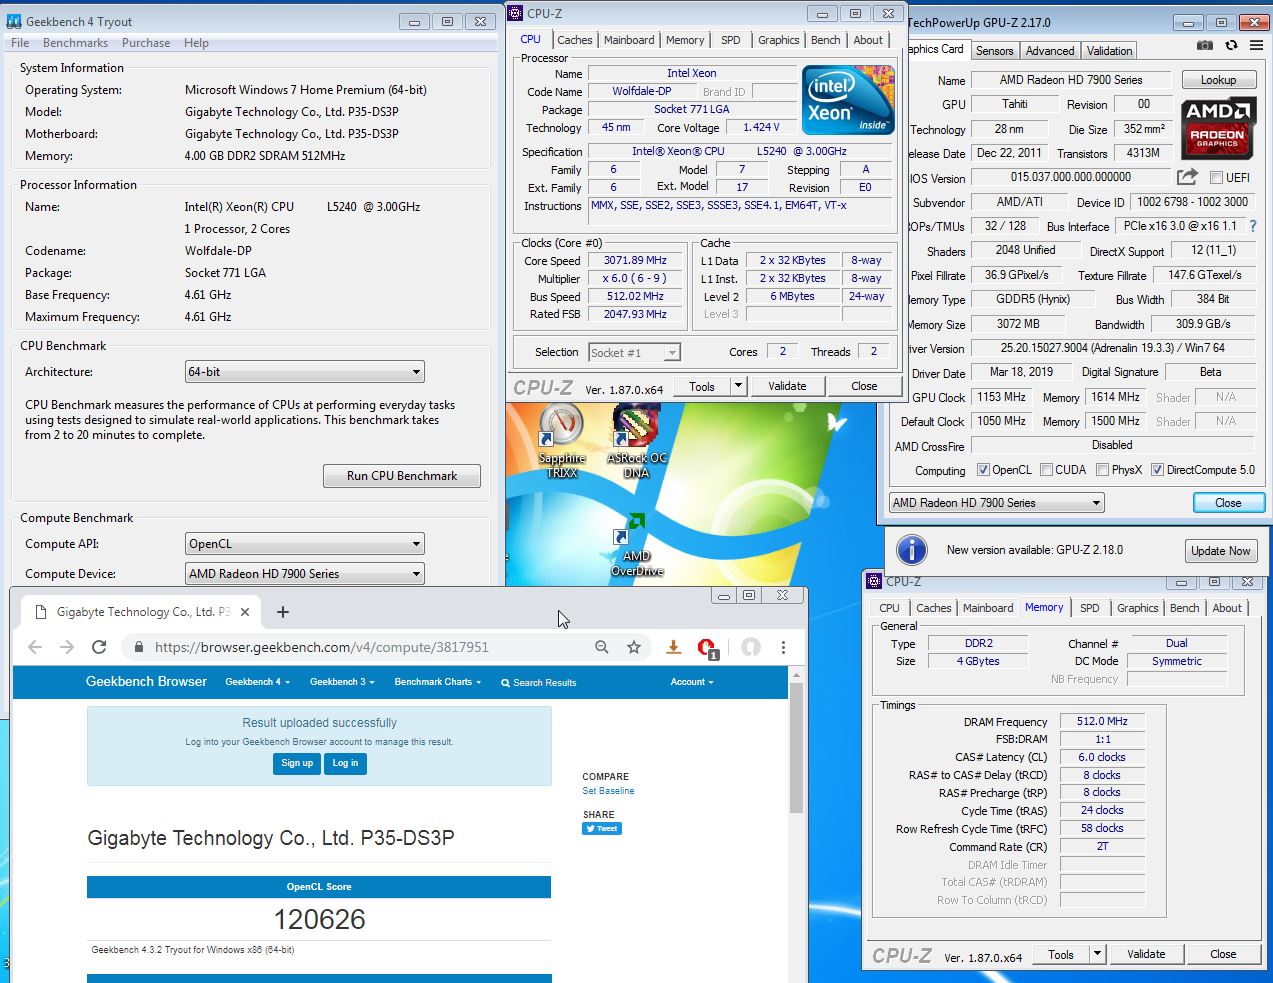Viewport: 1273px width, 983px height.
Task: Click the browser back arrow
Action: 35,647
